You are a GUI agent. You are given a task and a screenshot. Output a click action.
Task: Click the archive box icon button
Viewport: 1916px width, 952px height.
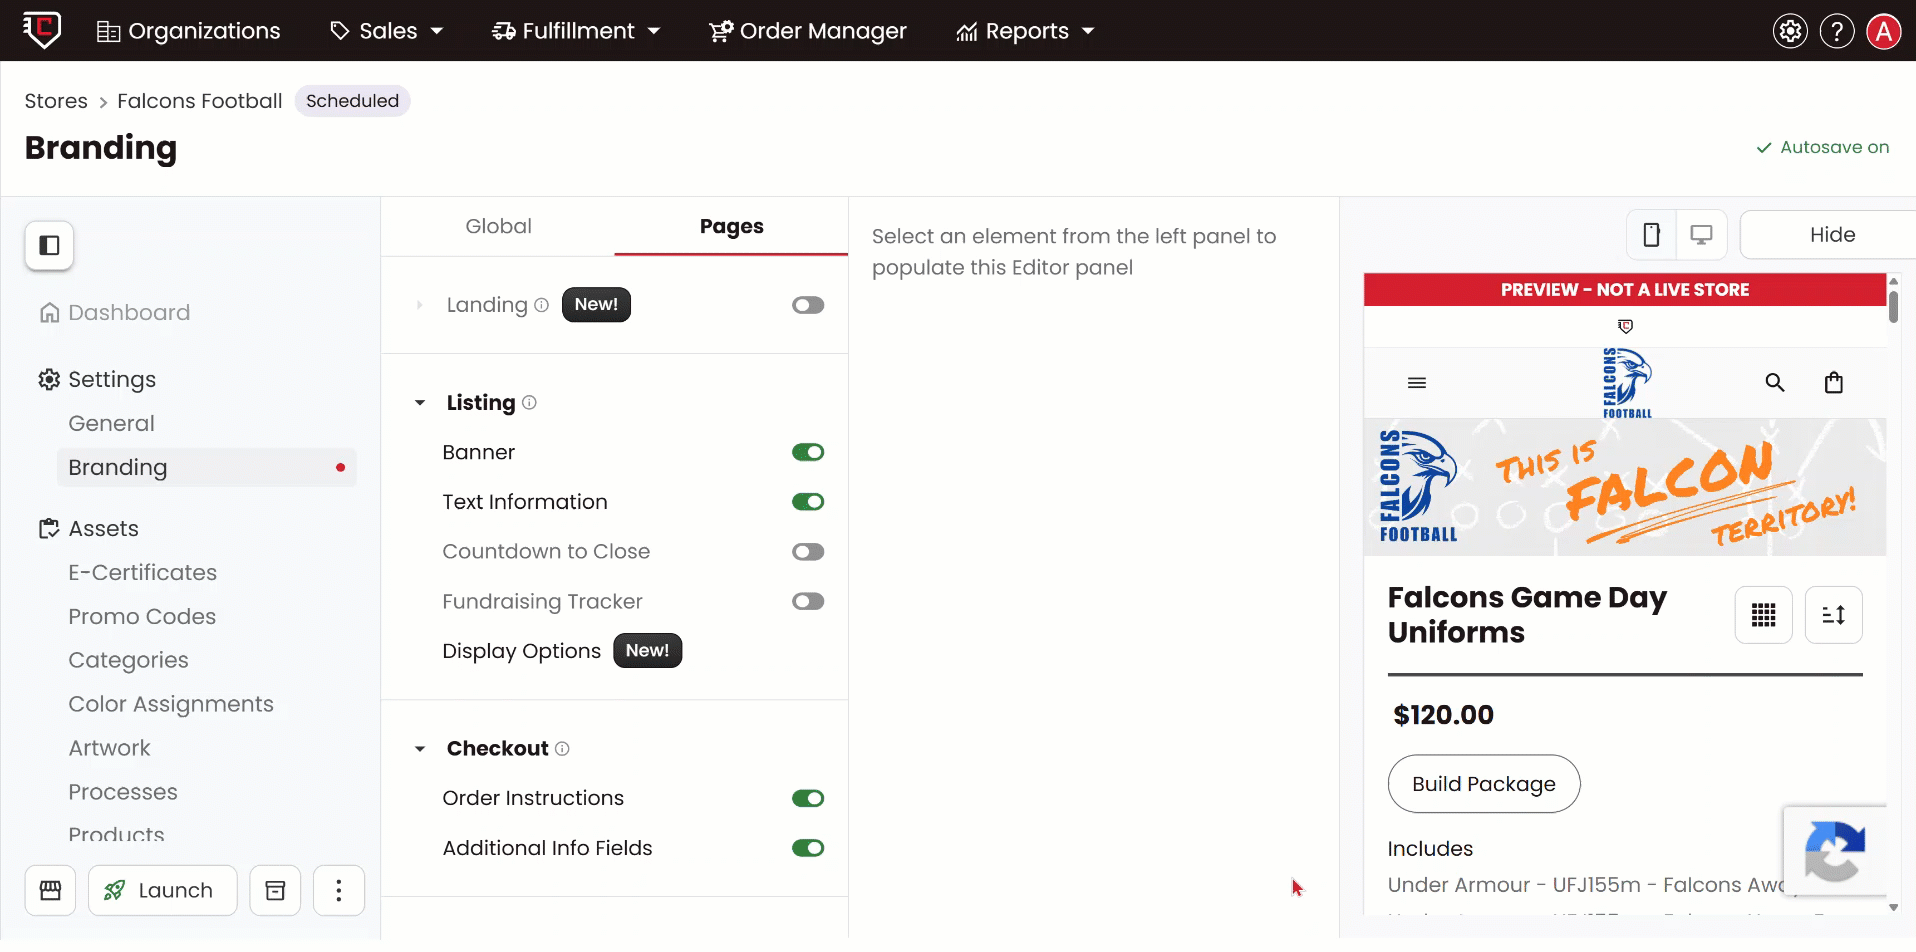[x=275, y=890]
